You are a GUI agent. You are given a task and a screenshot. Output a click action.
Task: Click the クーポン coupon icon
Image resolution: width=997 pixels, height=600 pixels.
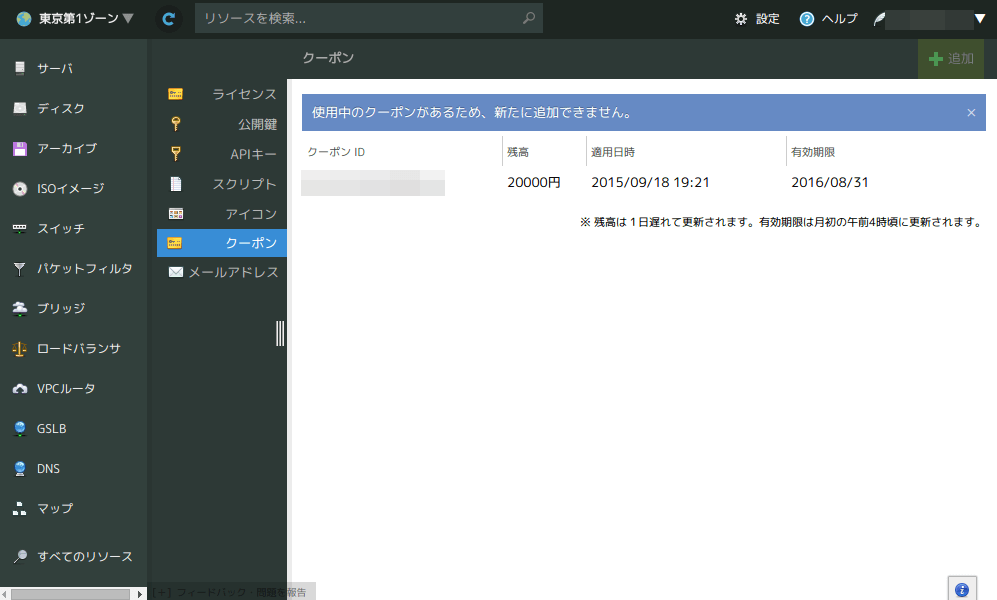tap(174, 243)
